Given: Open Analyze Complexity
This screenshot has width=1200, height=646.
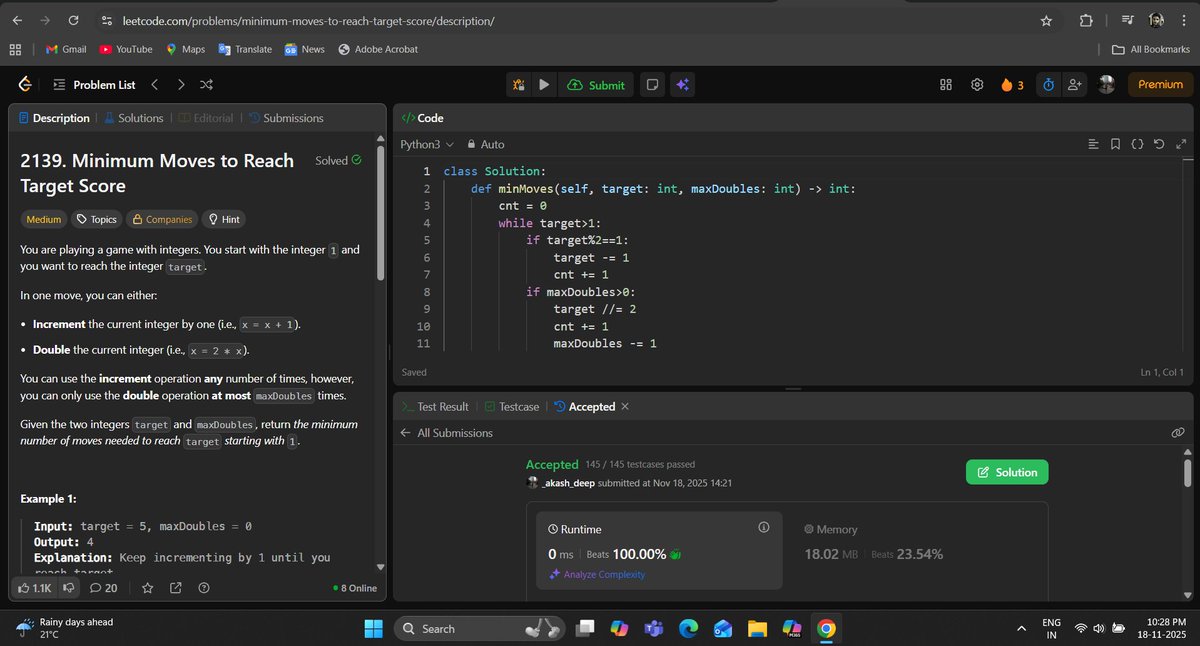Looking at the screenshot, I should [597, 575].
